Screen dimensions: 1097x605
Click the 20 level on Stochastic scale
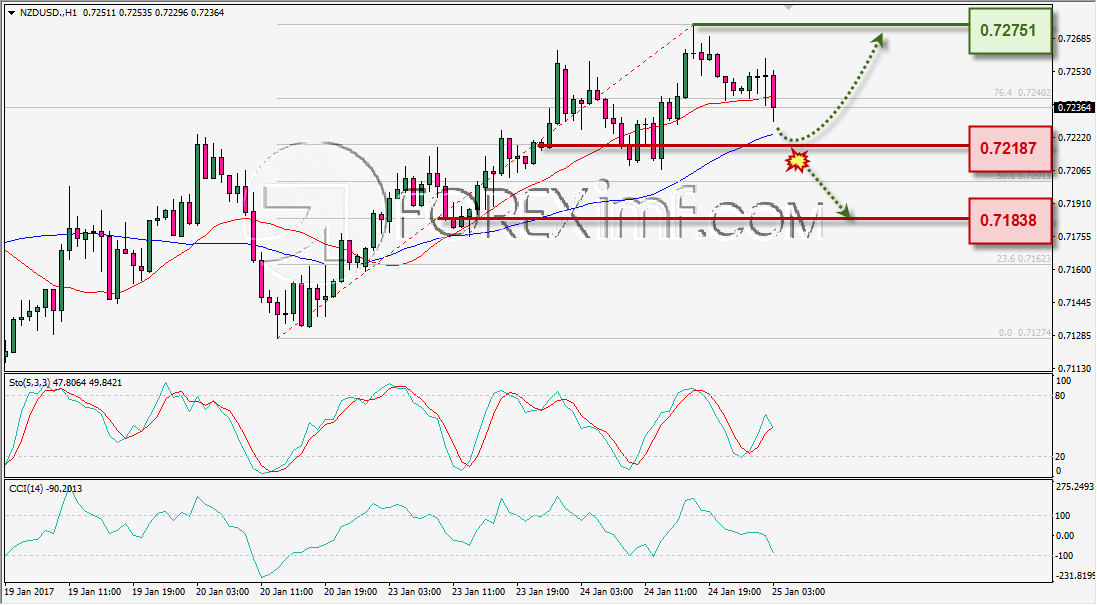[x=1060, y=457]
